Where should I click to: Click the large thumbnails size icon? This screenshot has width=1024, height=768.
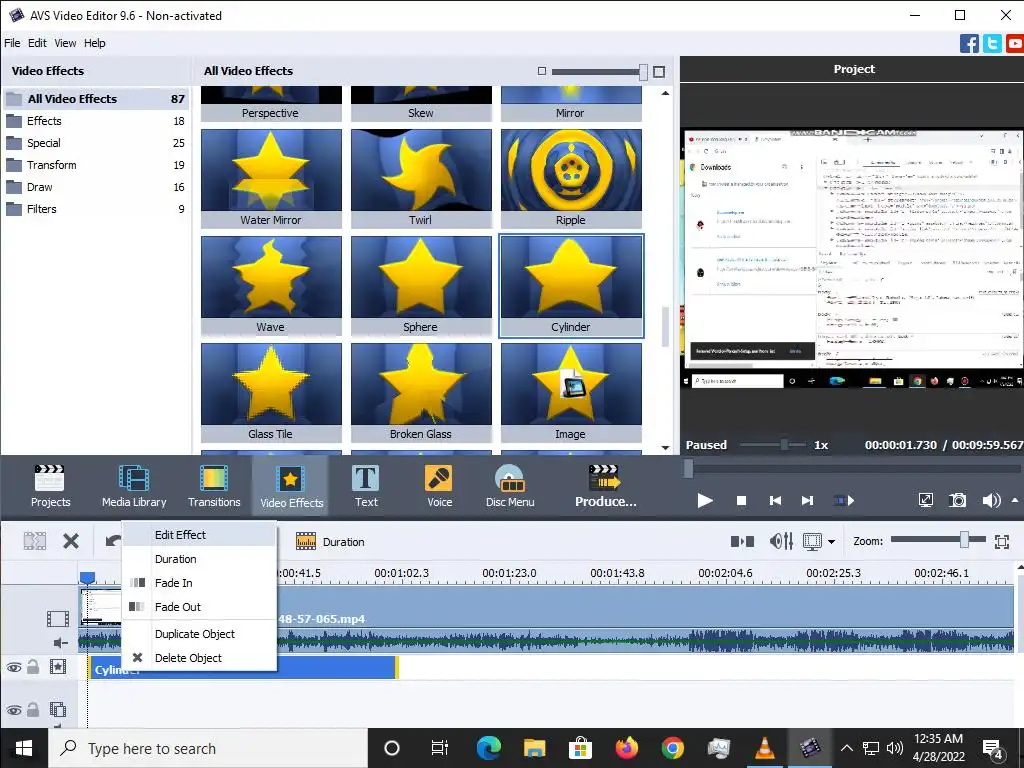coord(659,72)
